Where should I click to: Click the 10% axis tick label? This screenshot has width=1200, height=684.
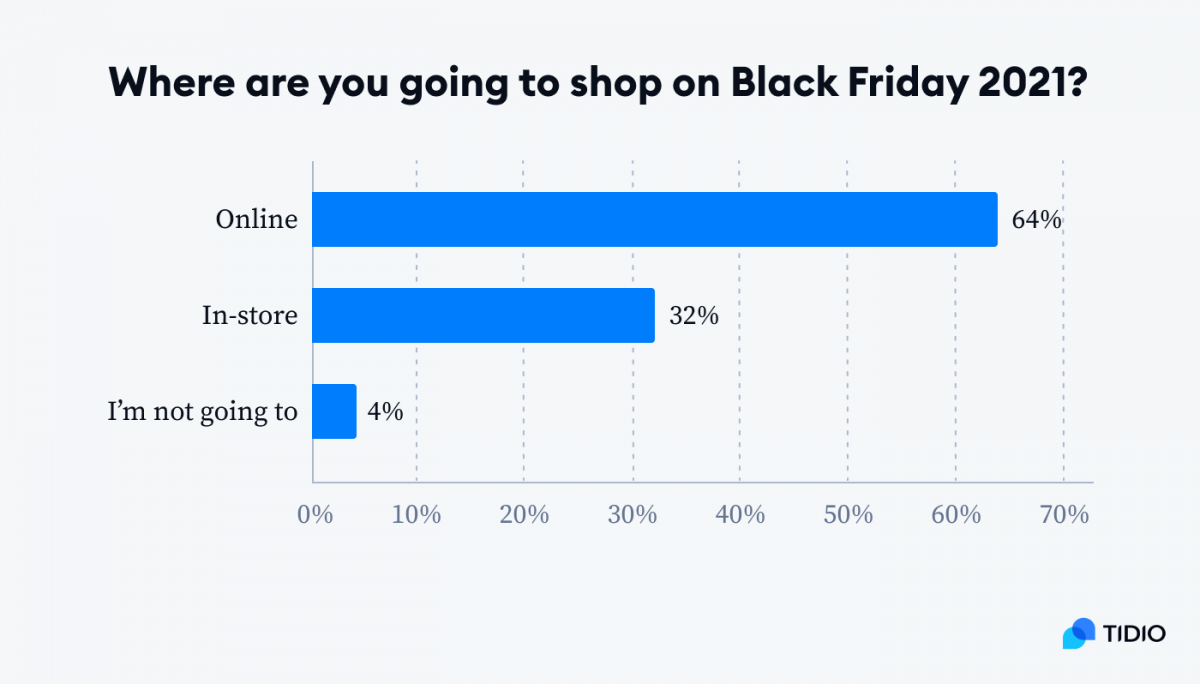point(417,515)
